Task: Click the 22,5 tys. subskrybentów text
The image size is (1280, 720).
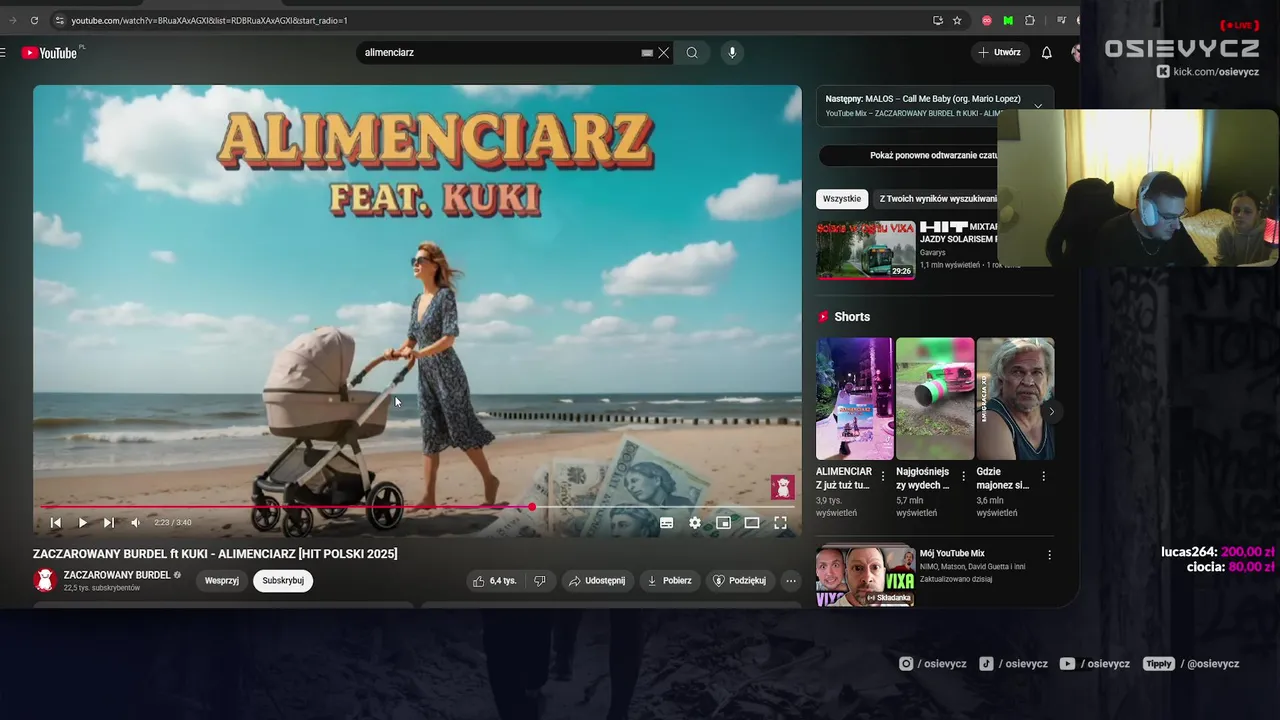Action: click(102, 588)
